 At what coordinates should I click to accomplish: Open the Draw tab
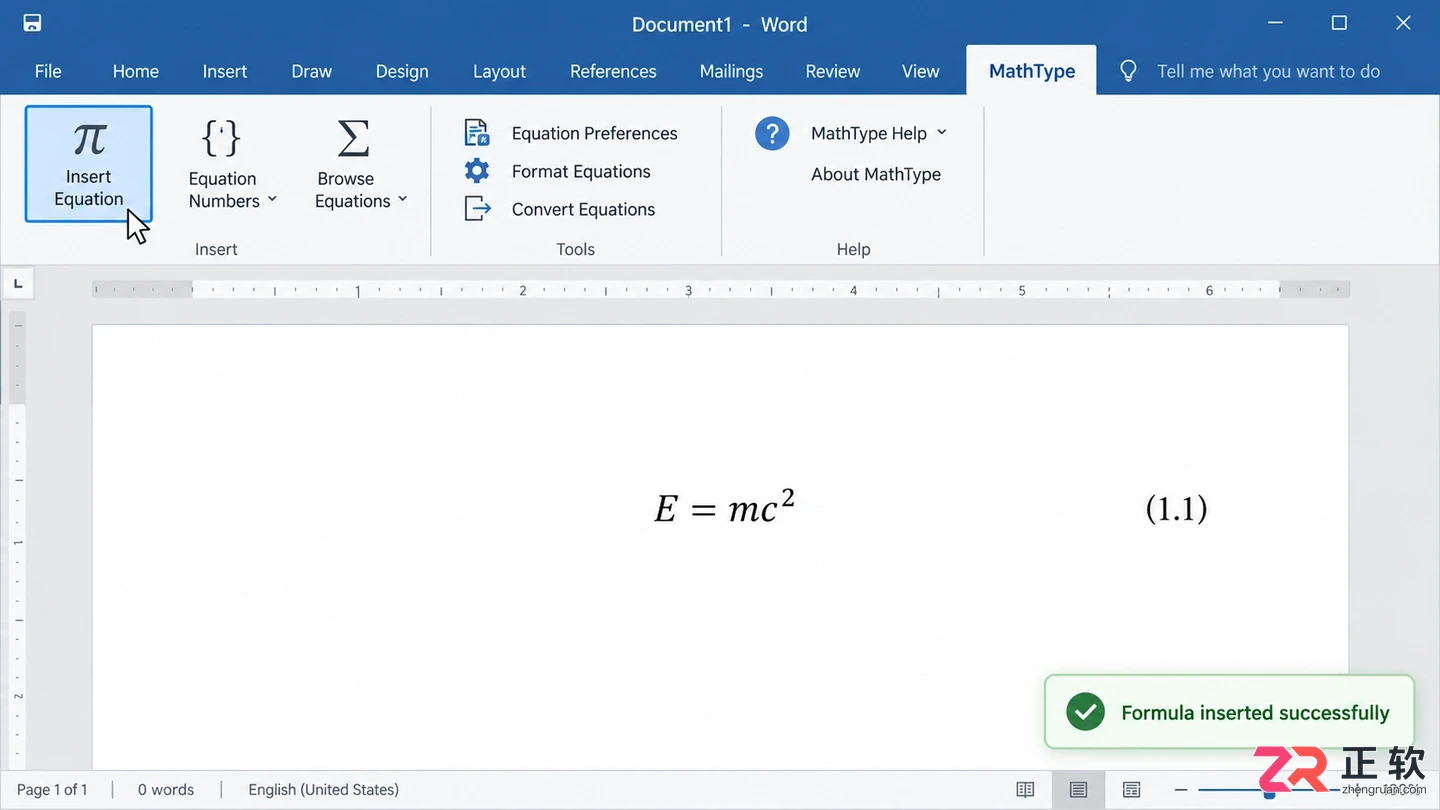312,71
